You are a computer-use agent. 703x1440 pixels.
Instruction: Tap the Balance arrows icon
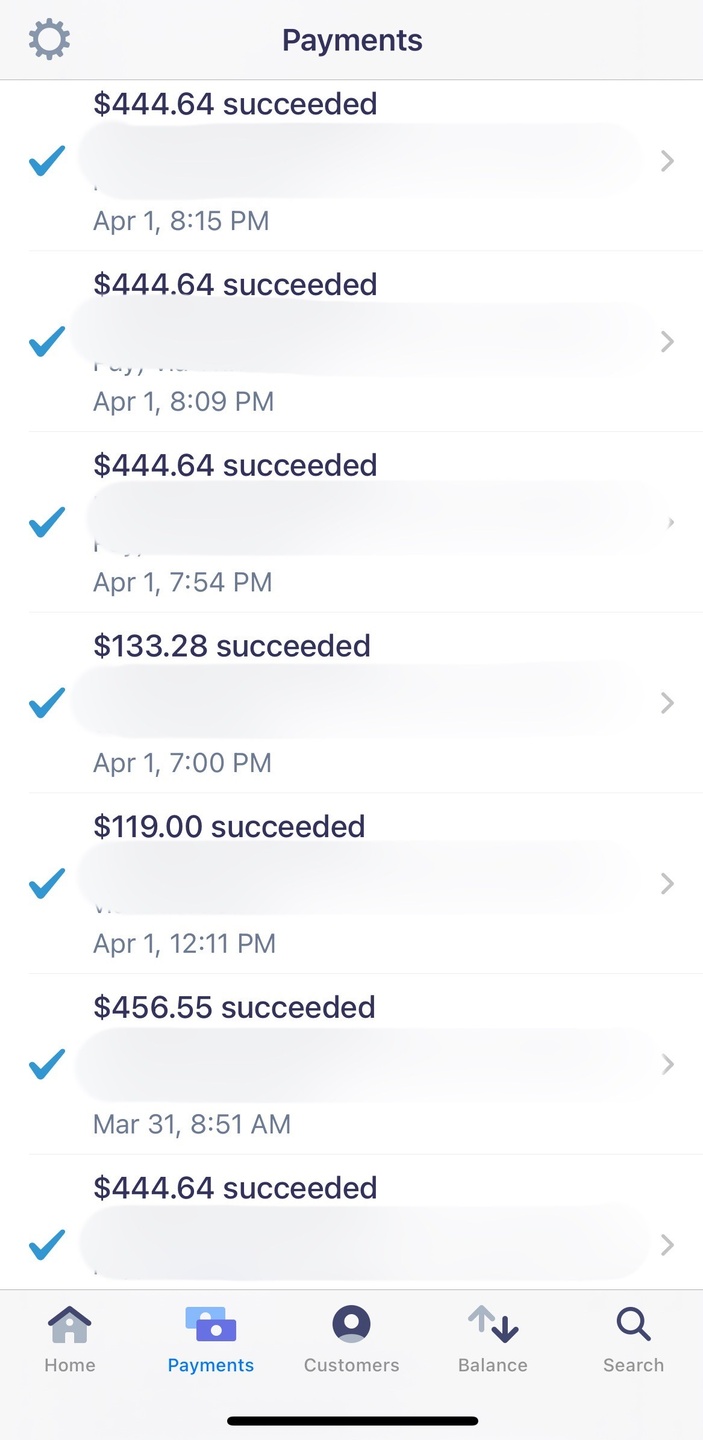point(493,1325)
